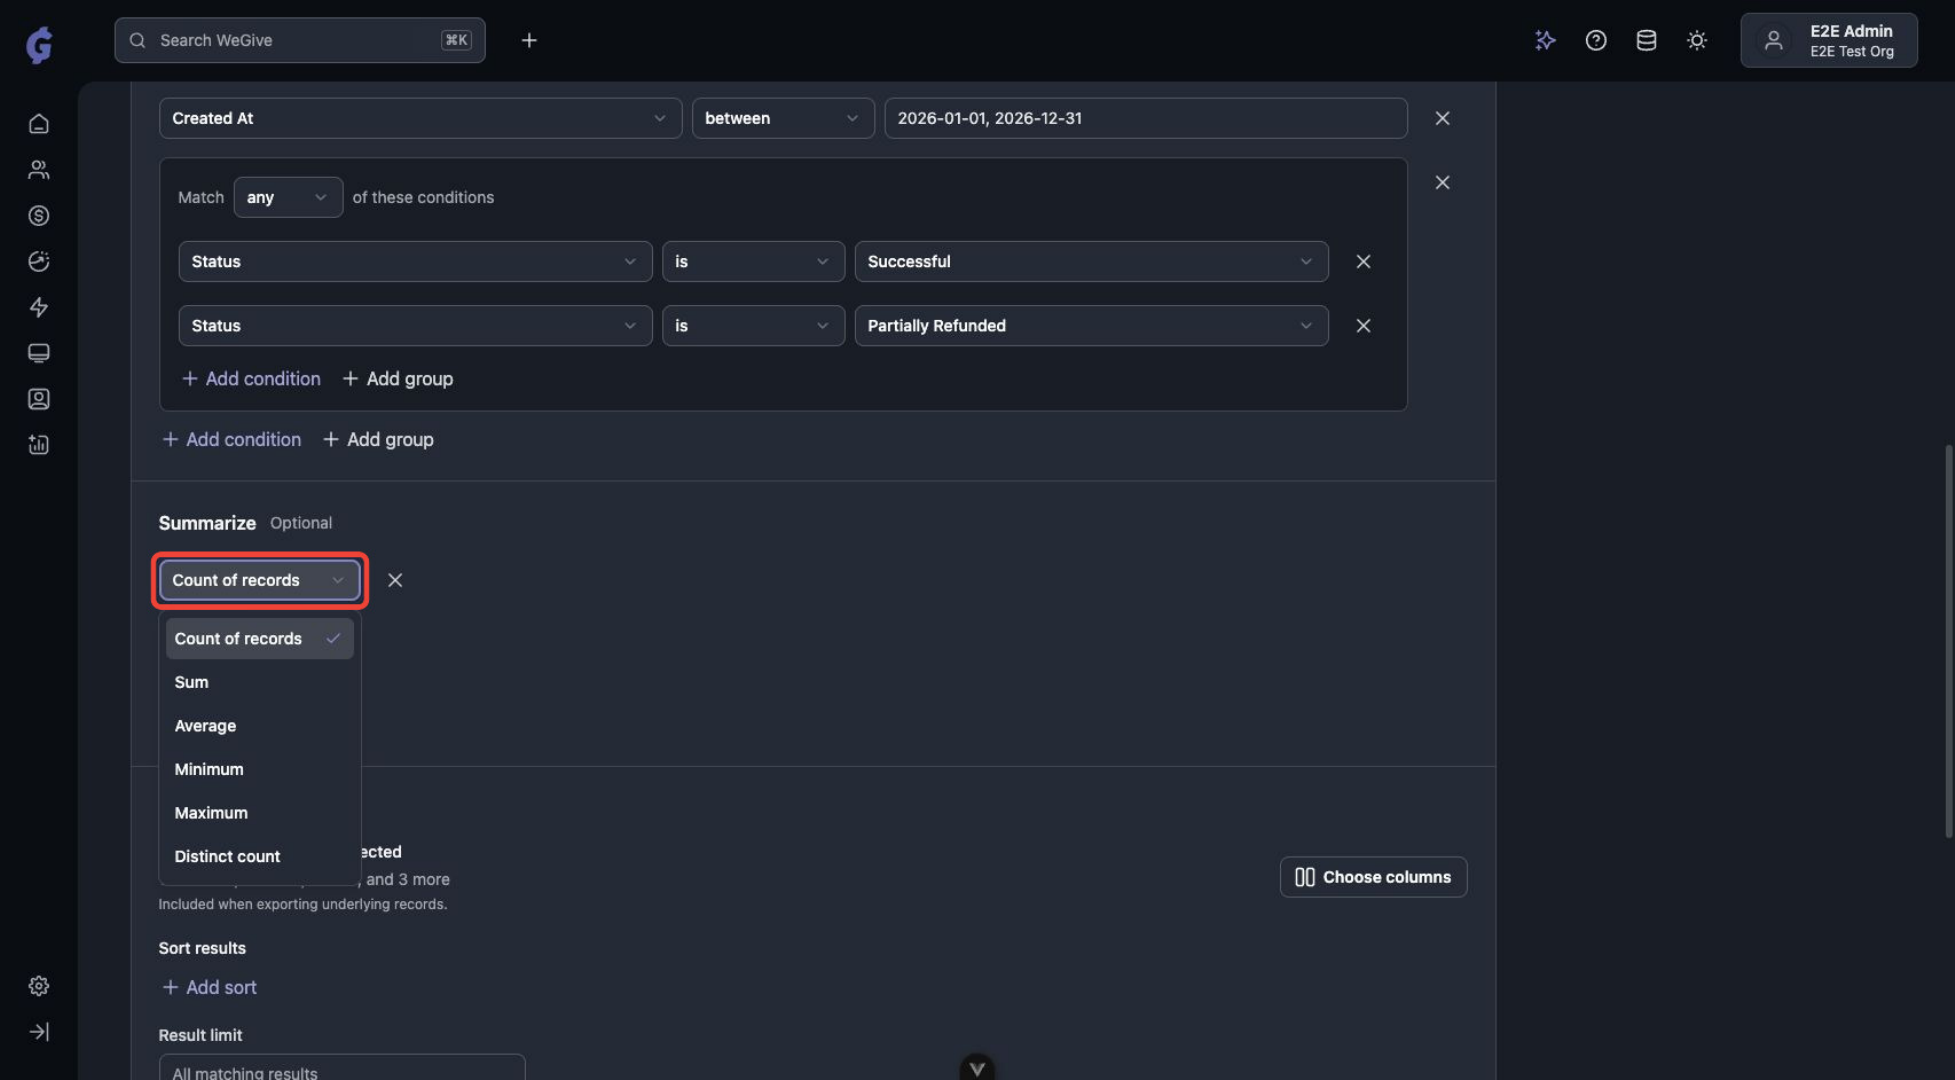Screen dimensions: 1955x1080
Task: Click the database icon in the top bar
Action: [1646, 40]
